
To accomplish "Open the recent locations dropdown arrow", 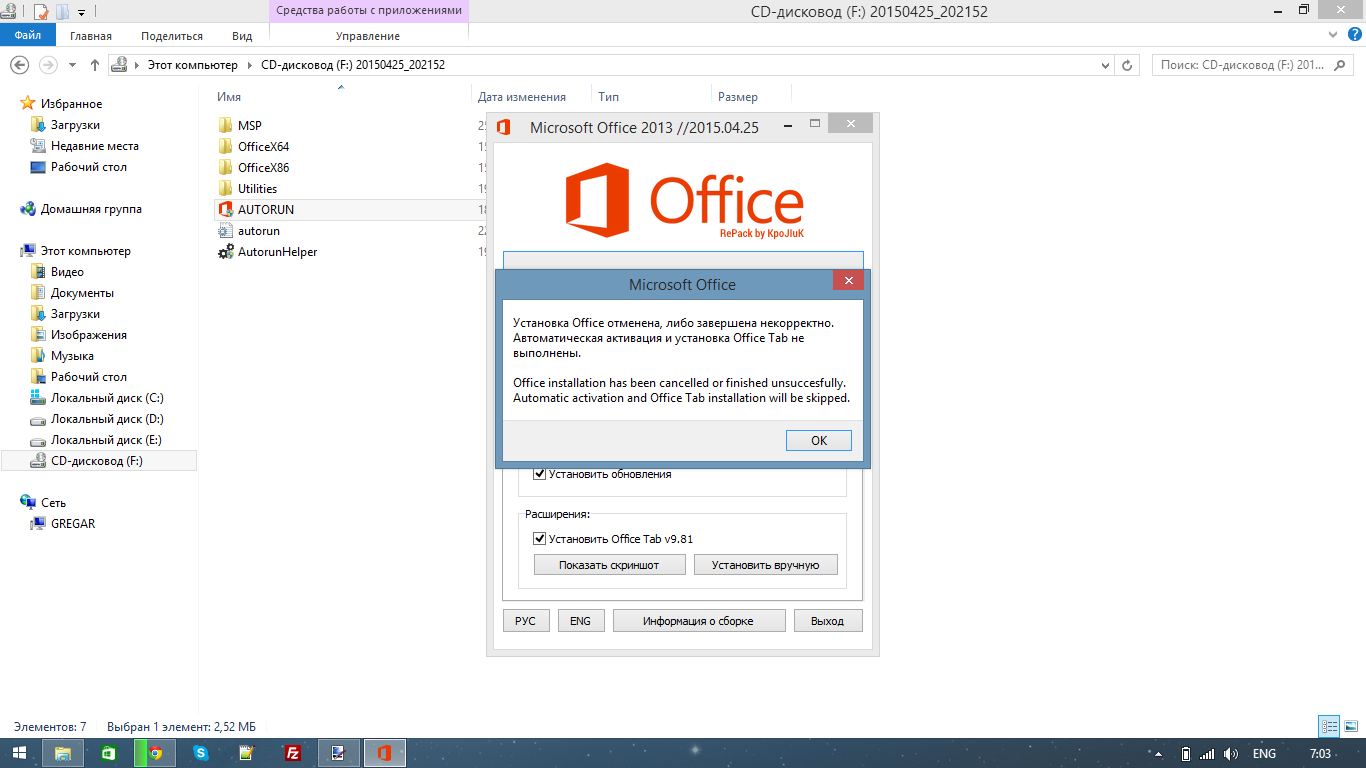I will 72,65.
